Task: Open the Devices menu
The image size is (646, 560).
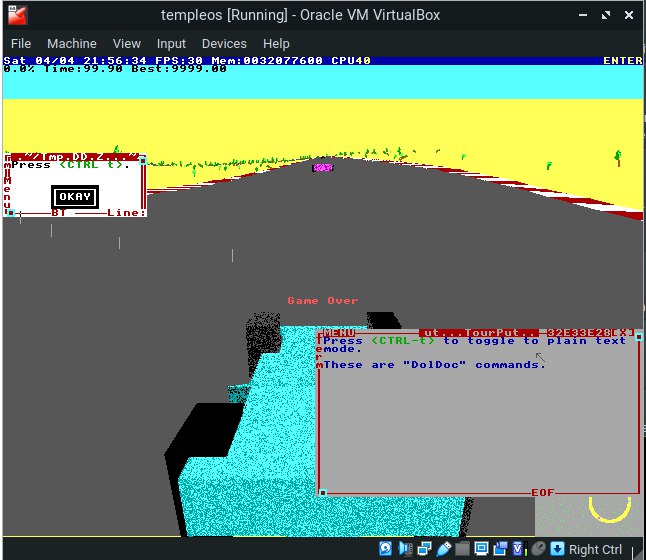Action: click(224, 44)
